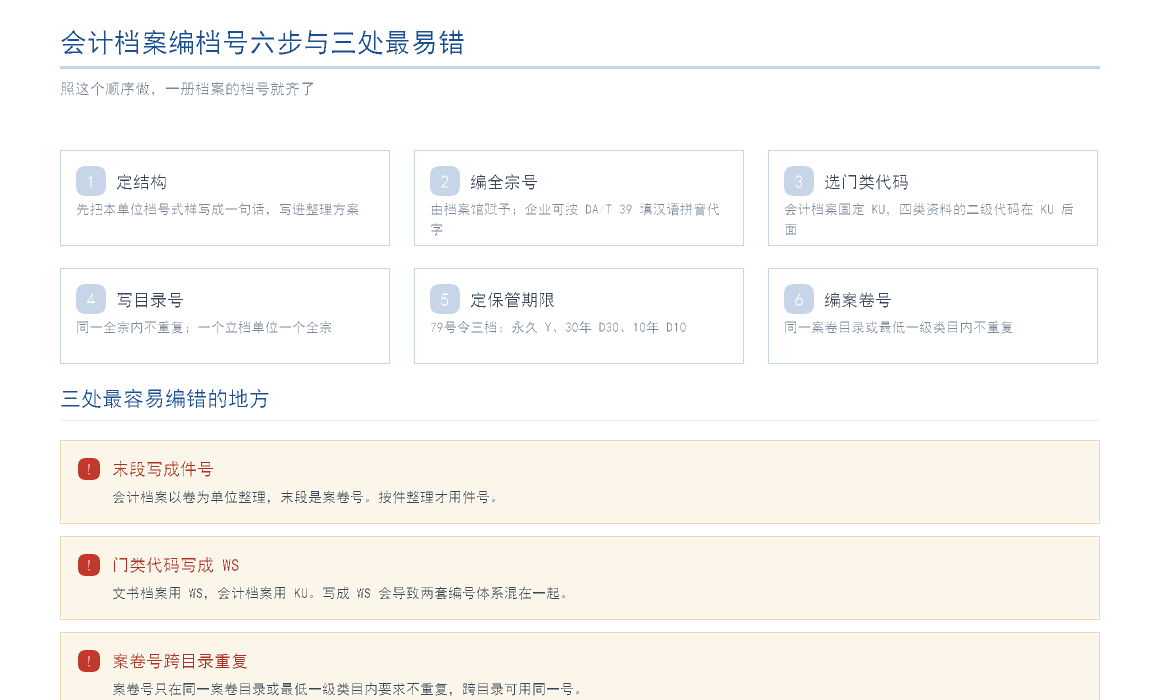The height and width of the screenshot is (700, 1160).
Task: Click the text 会计档案以卷为单位整理
Action: tap(305, 497)
